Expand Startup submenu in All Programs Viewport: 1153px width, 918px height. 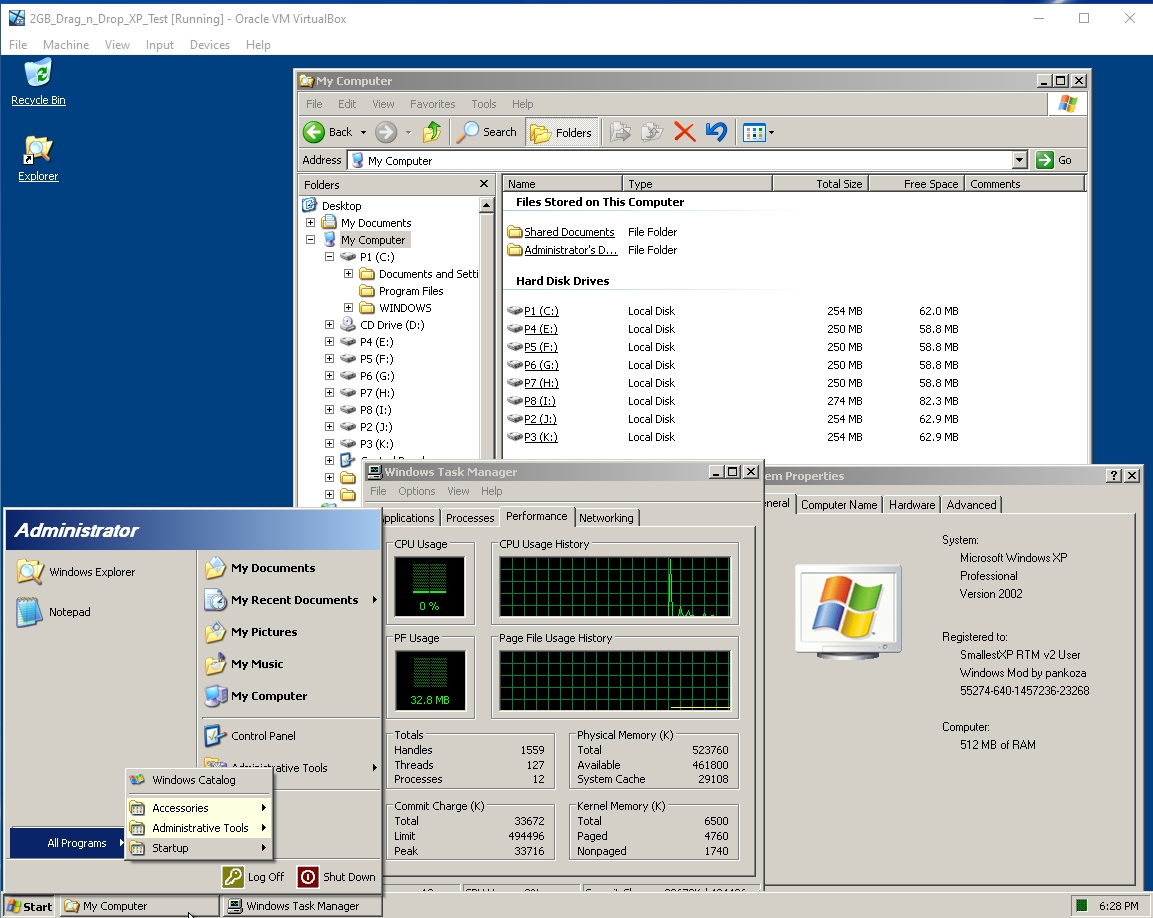[x=199, y=848]
